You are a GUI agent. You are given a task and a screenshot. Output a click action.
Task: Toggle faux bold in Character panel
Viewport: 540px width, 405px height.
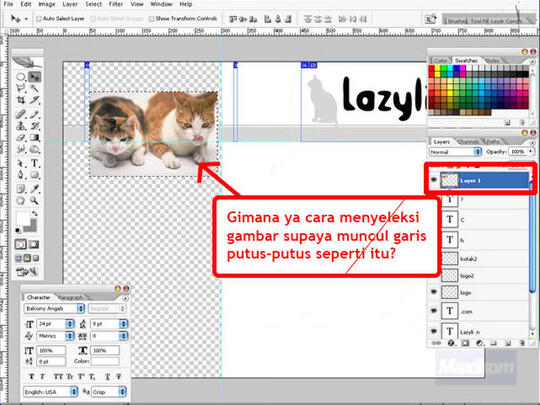32,377
